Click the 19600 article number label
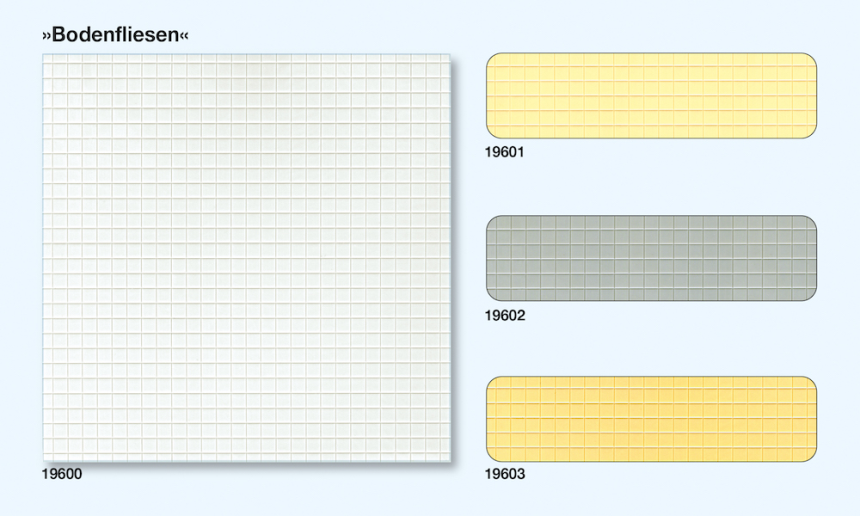860x516 pixels. [x=62, y=474]
